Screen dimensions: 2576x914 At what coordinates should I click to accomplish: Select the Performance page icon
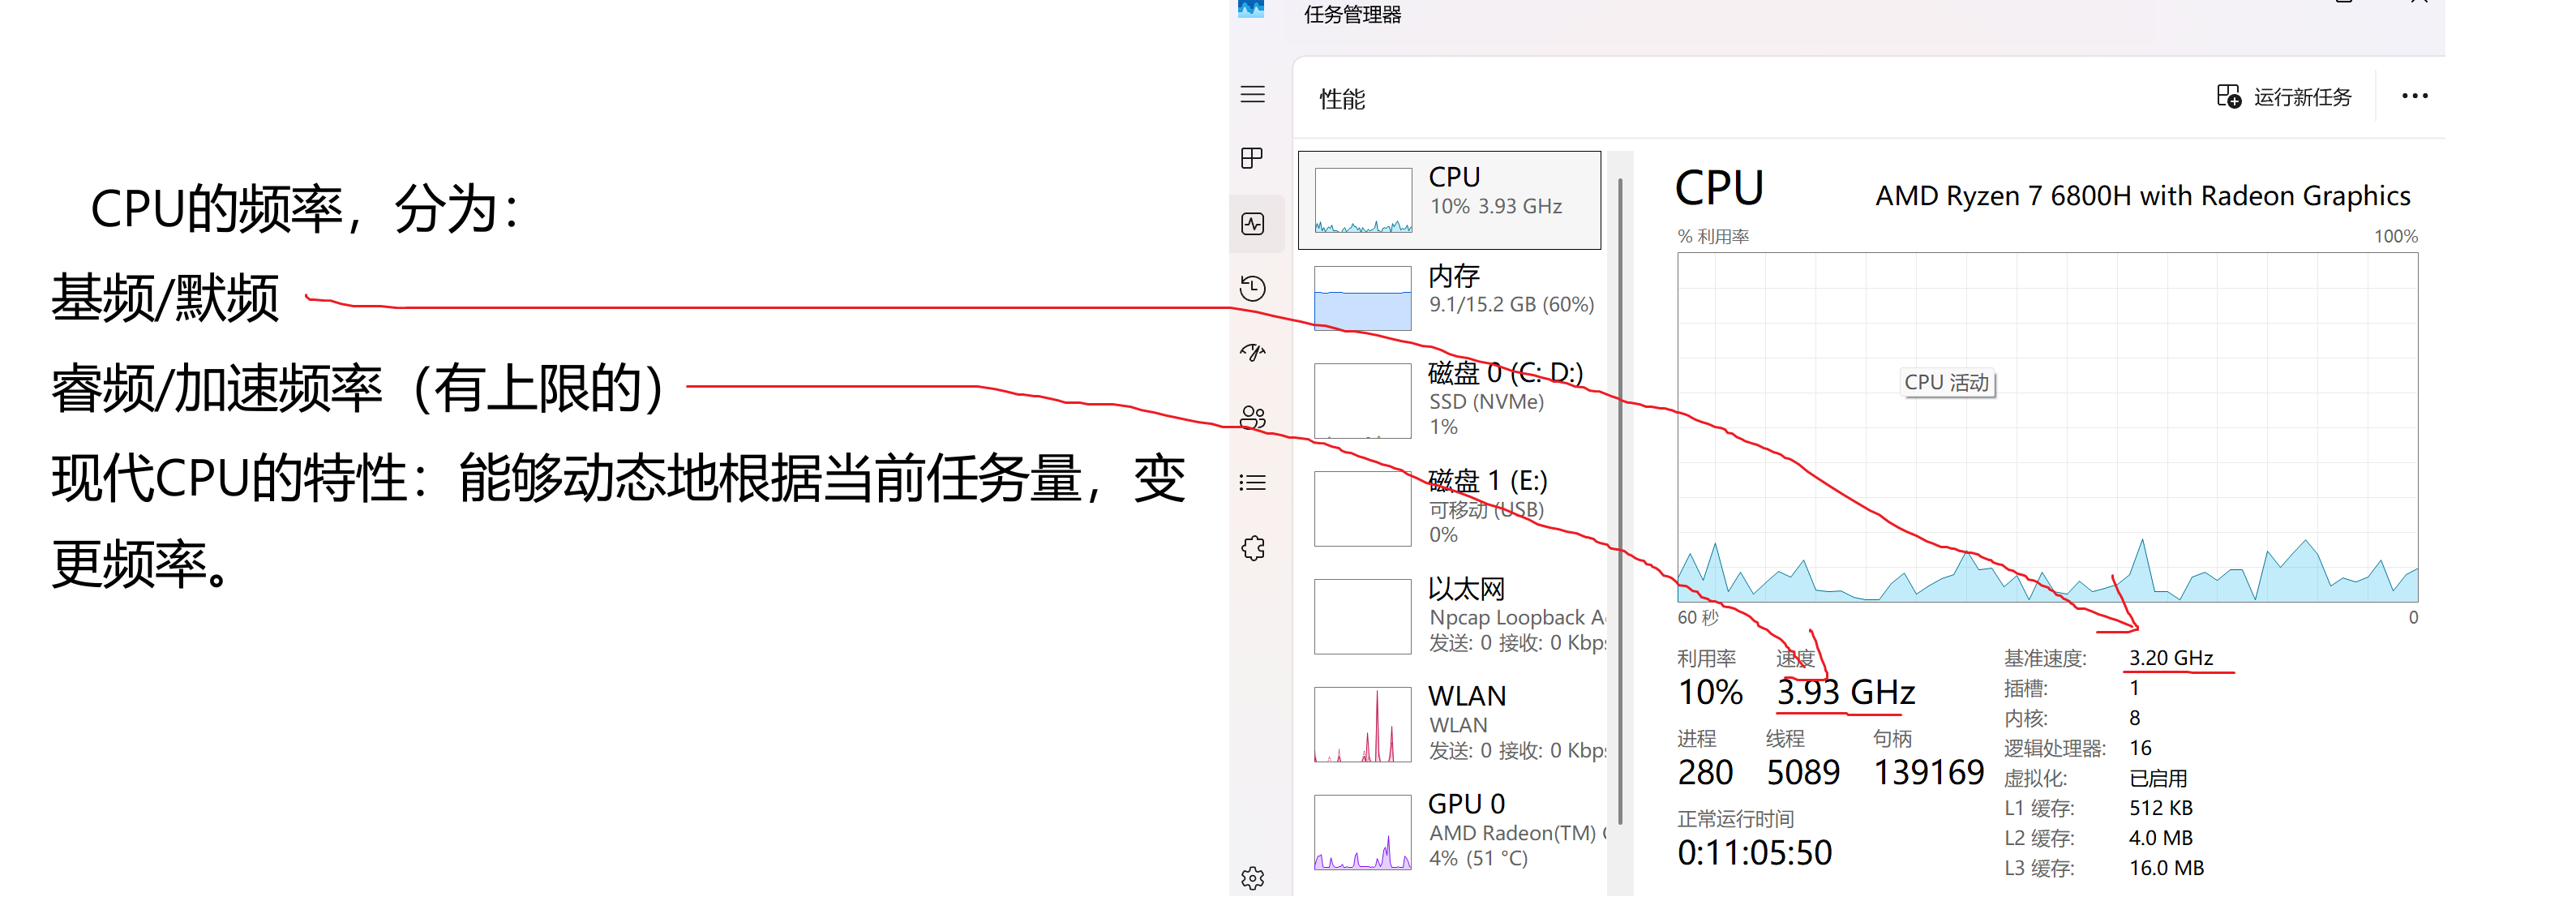tap(1252, 224)
